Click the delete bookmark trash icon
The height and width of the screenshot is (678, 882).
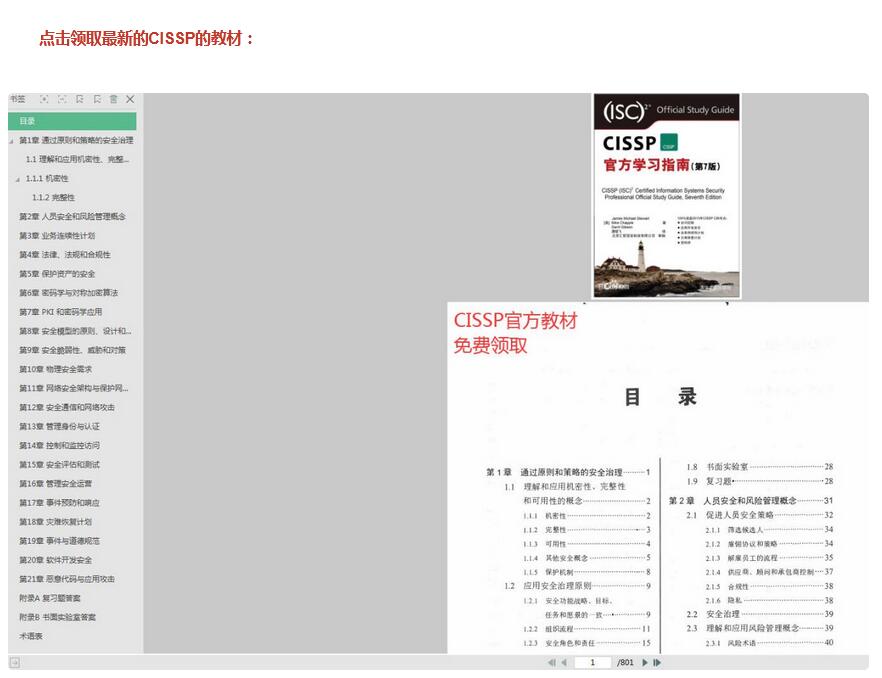pyautogui.click(x=114, y=100)
